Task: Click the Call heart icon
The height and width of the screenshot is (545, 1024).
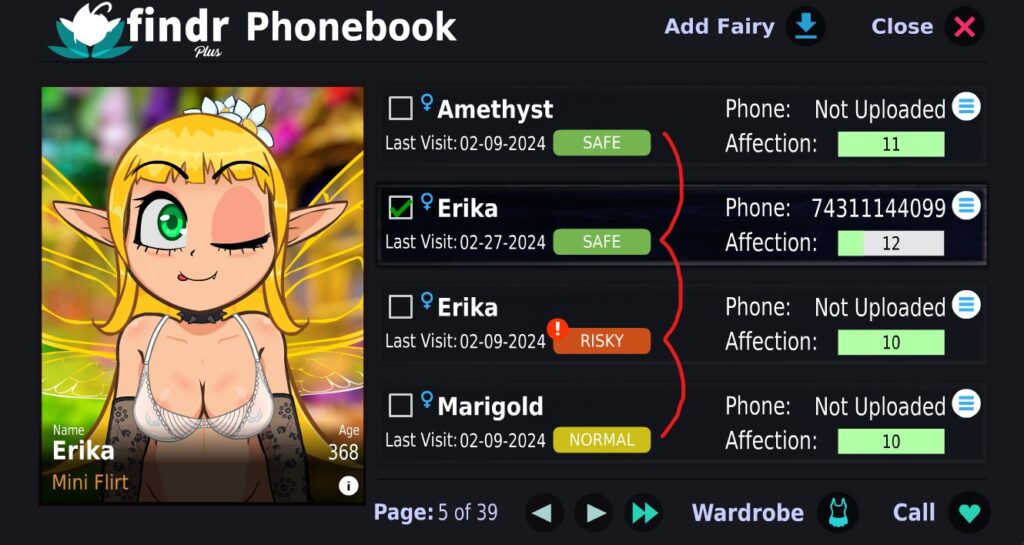Action: click(970, 512)
